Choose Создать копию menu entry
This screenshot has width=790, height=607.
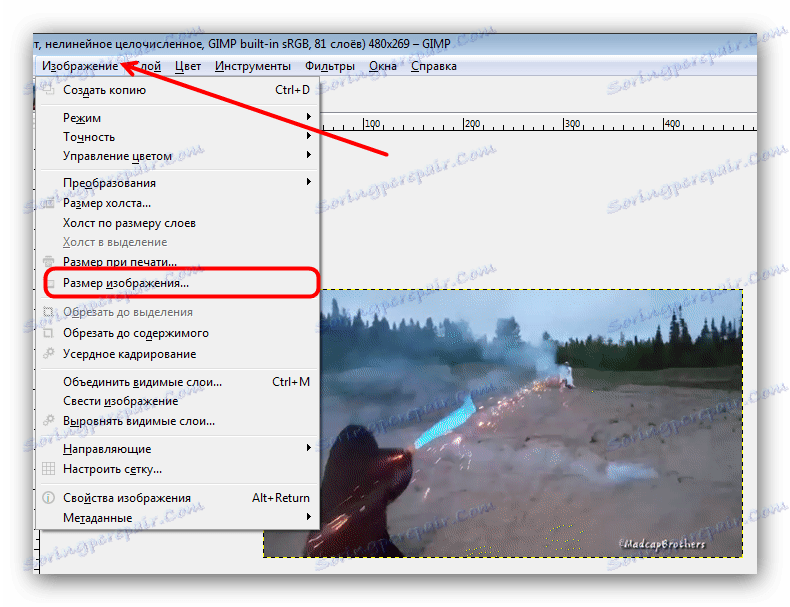click(x=177, y=90)
